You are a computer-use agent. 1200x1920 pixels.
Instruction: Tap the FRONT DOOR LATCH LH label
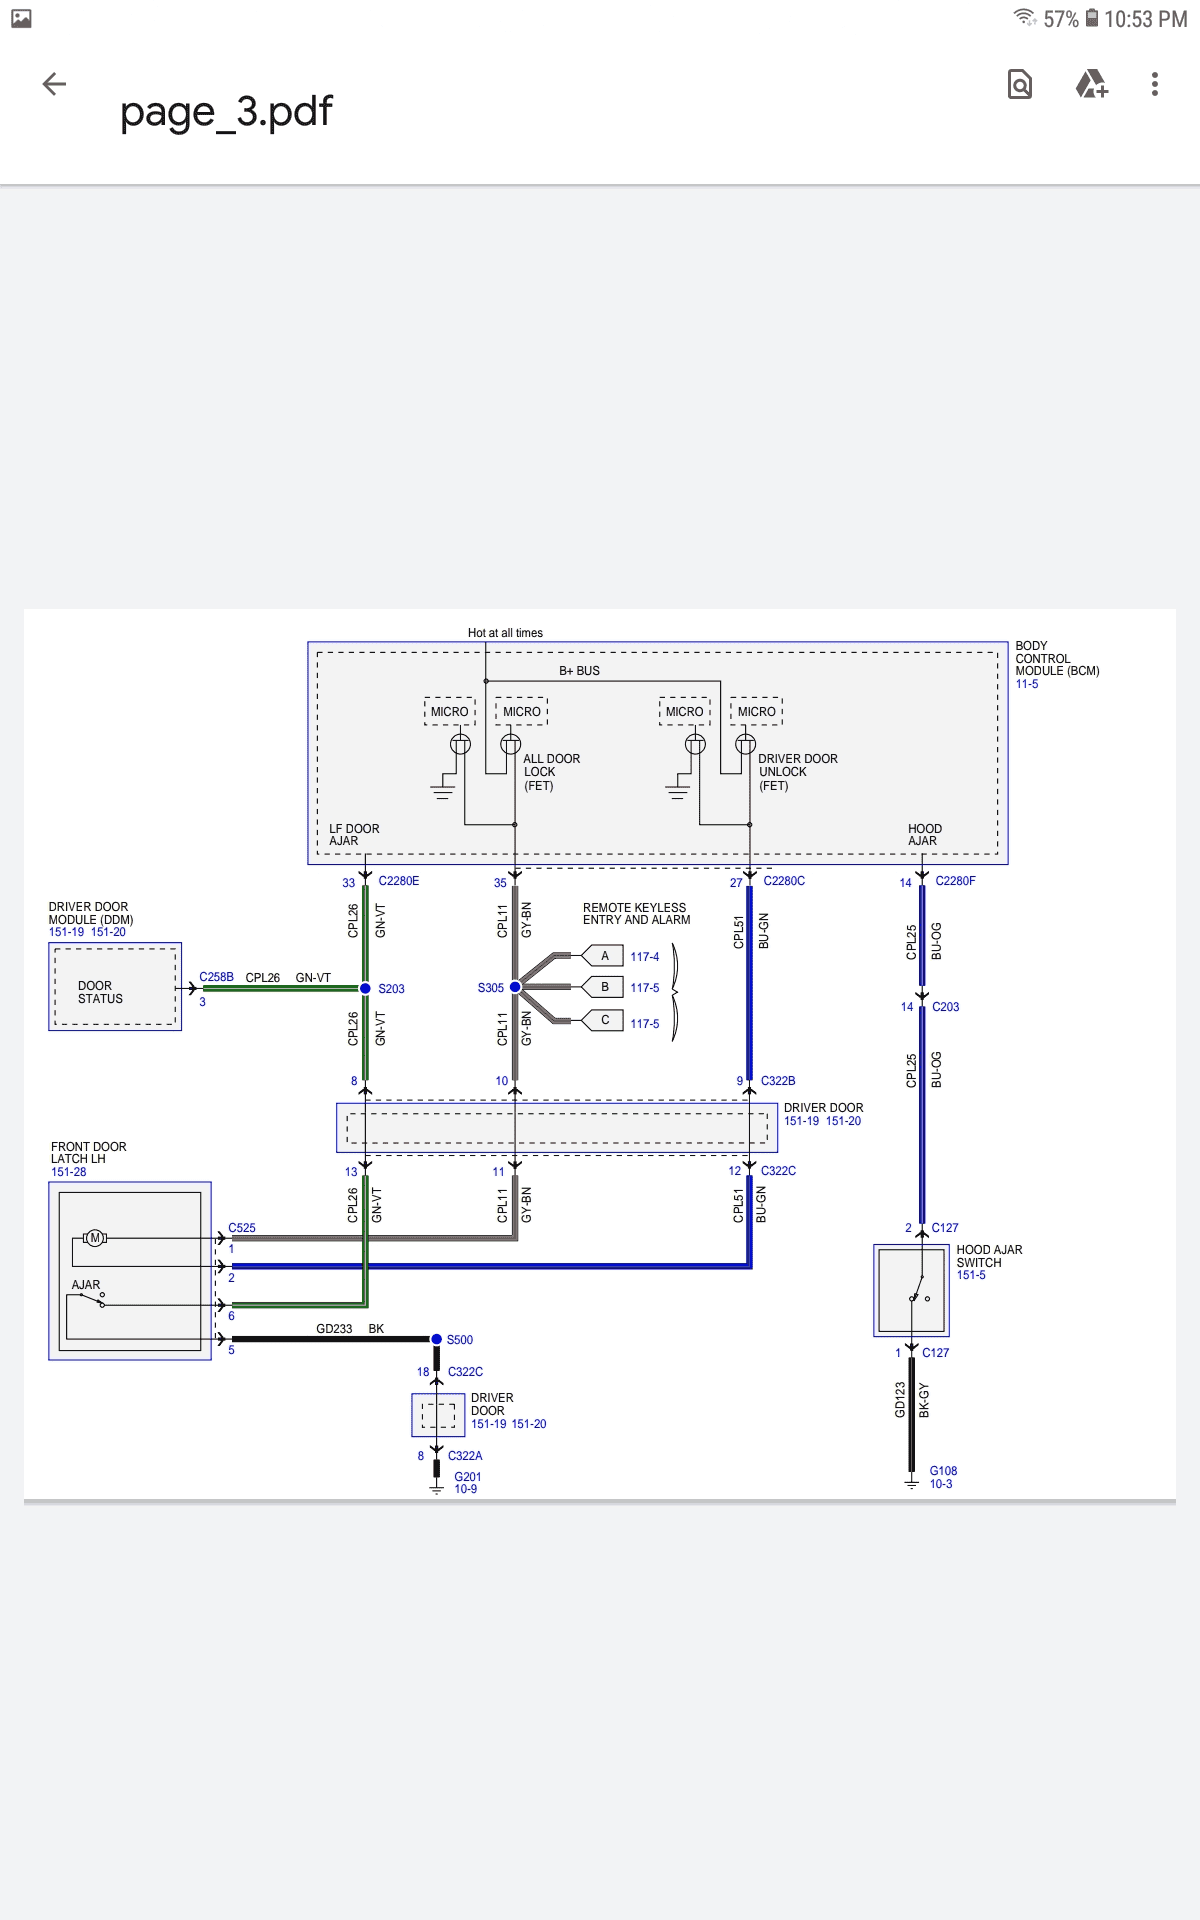click(88, 1153)
